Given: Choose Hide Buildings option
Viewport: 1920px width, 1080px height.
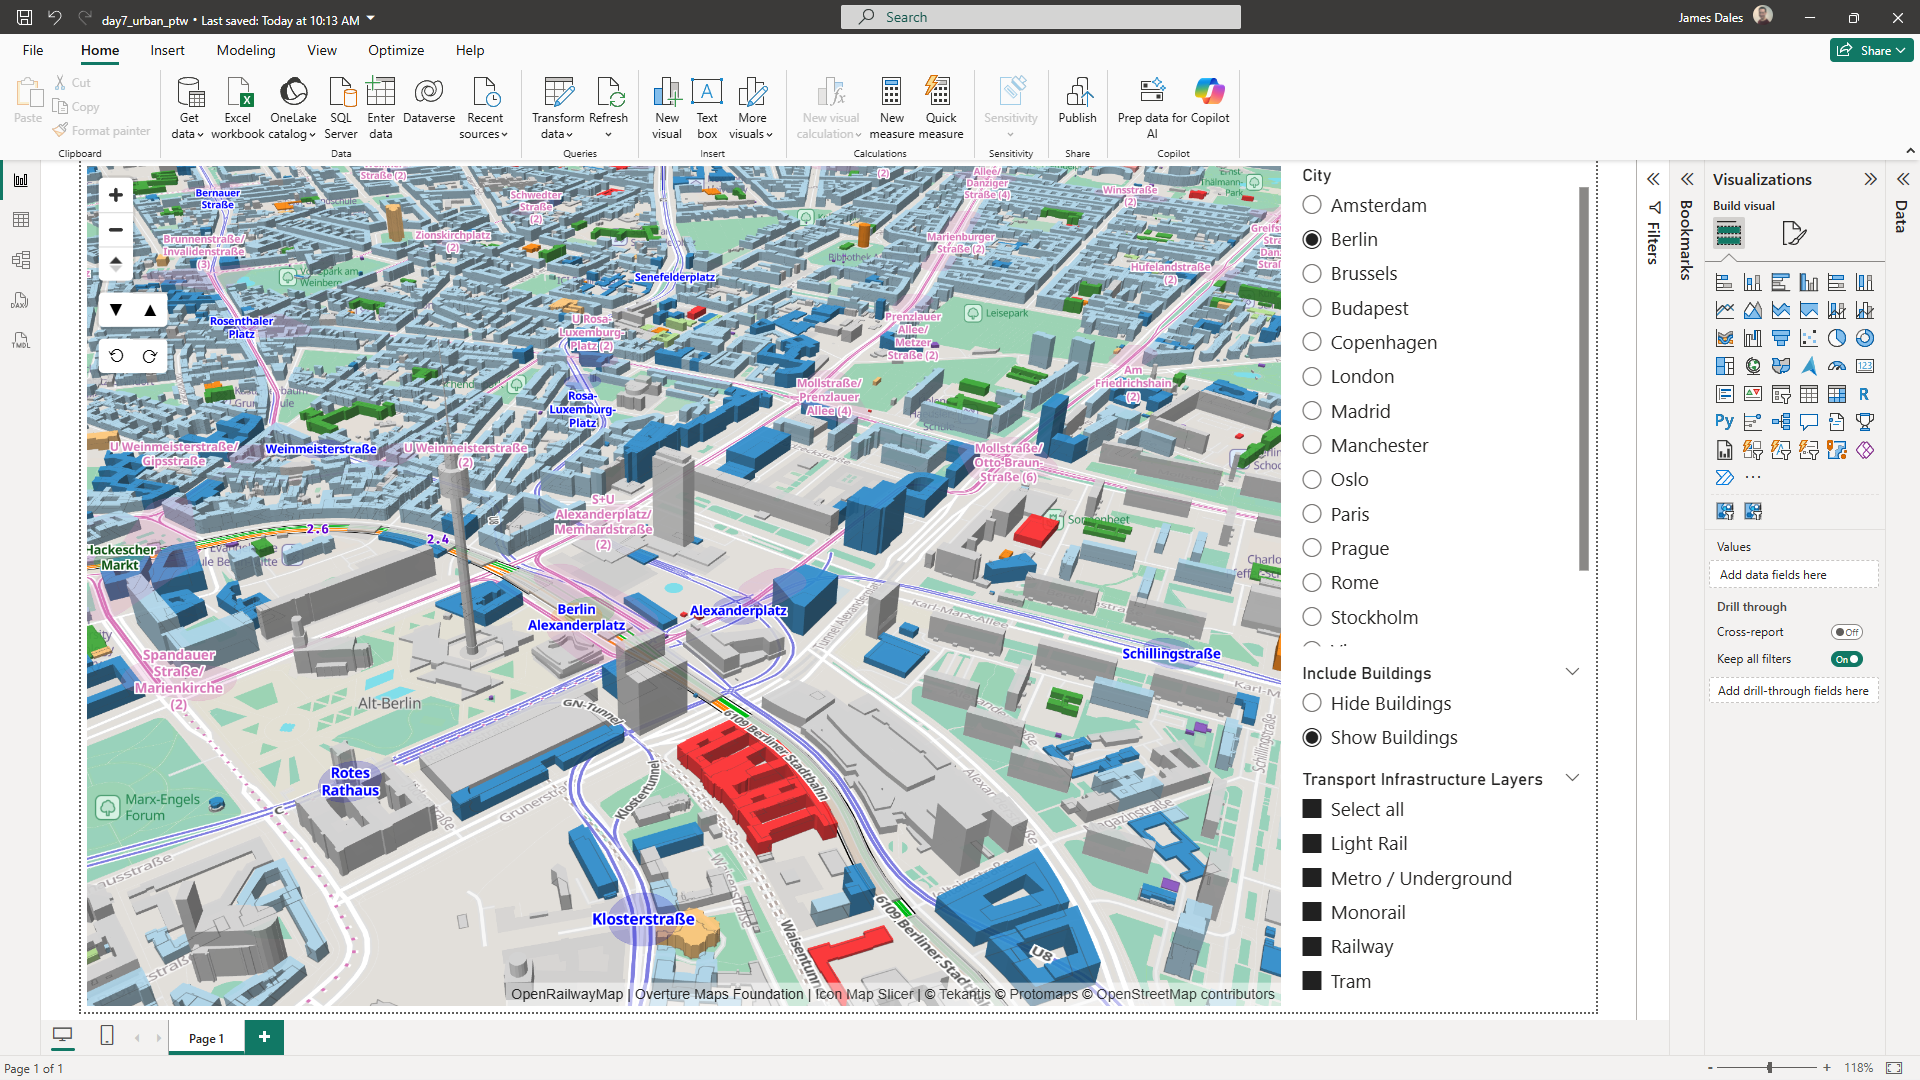Looking at the screenshot, I should [1312, 703].
